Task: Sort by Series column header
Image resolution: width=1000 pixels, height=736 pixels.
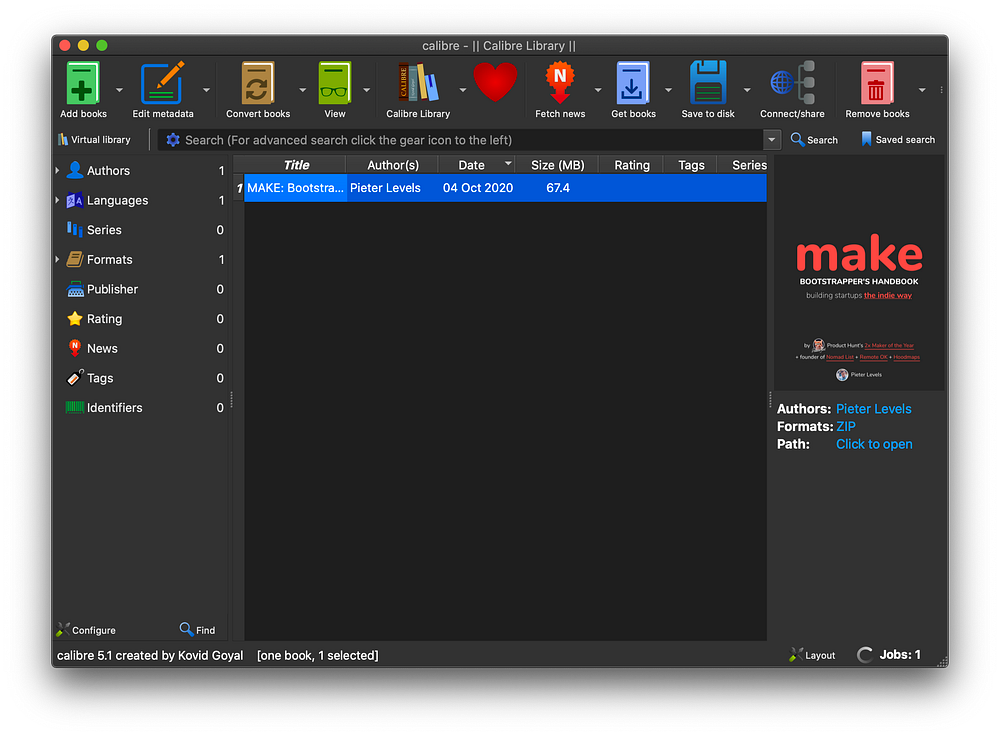Action: pos(743,165)
